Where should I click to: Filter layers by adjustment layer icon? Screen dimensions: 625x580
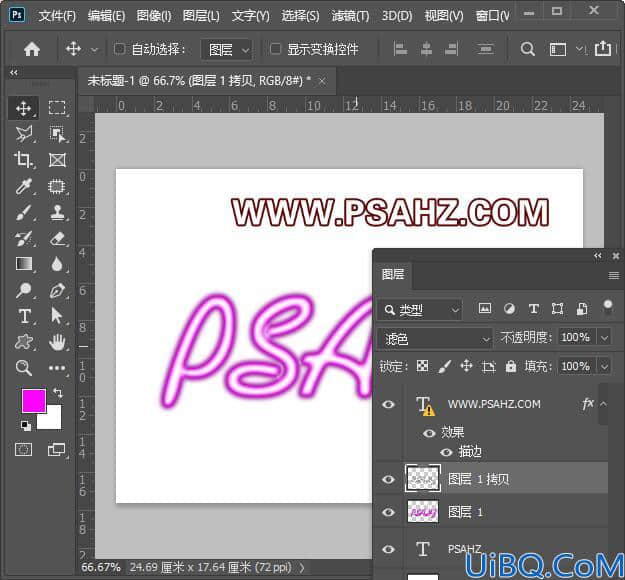509,309
